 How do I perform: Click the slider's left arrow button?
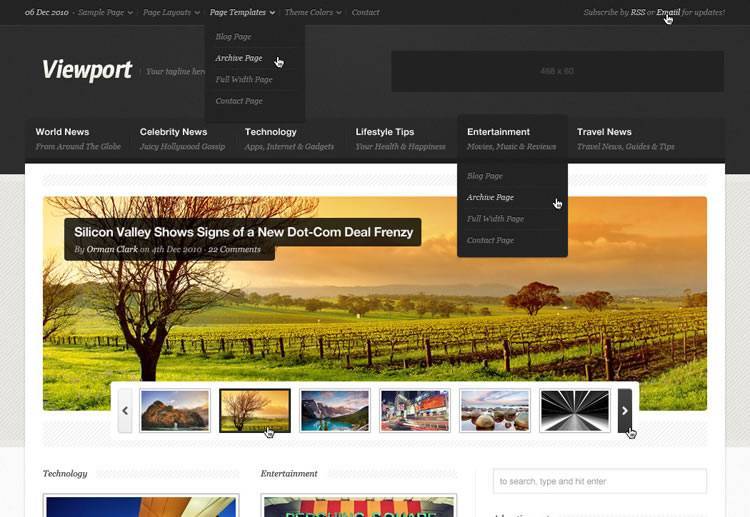pyautogui.click(x=125, y=411)
